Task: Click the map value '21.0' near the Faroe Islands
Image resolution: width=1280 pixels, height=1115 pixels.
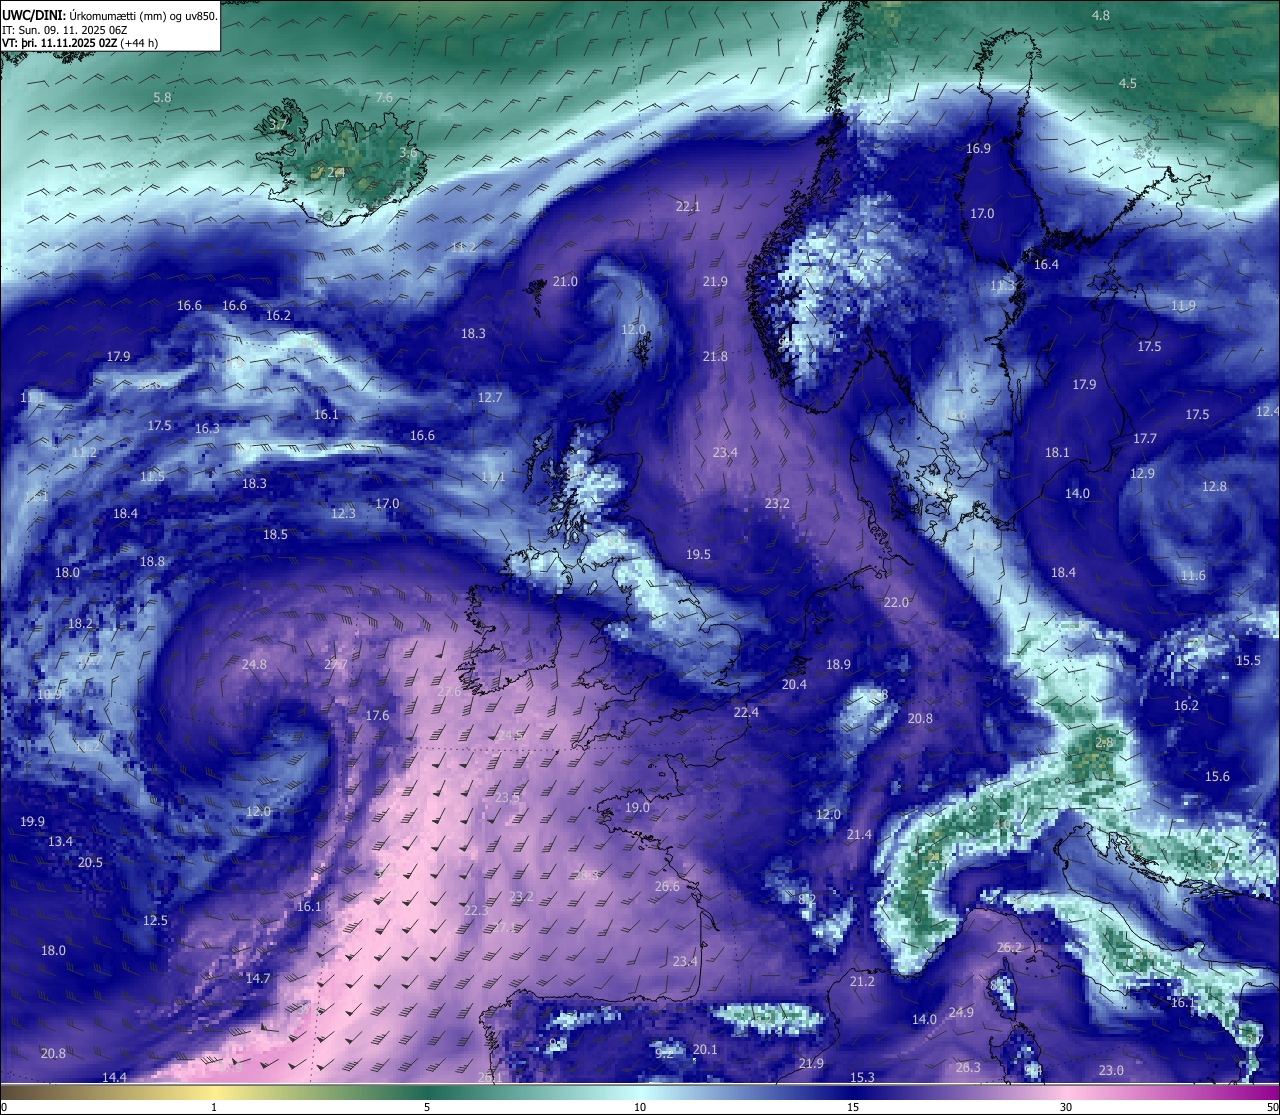Action: 565,282
